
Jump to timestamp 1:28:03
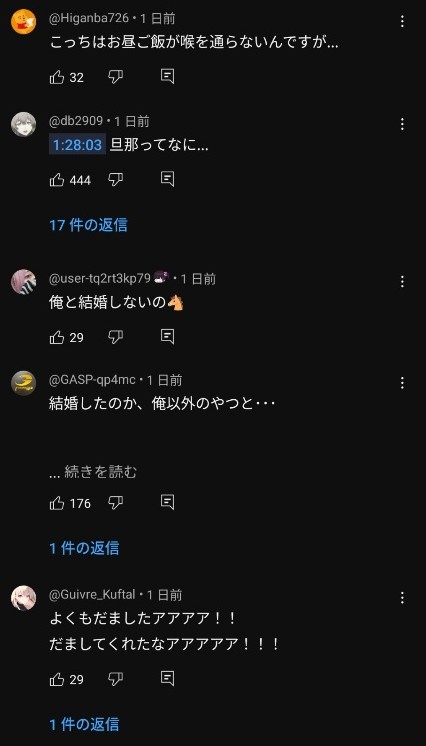[x=78, y=145]
